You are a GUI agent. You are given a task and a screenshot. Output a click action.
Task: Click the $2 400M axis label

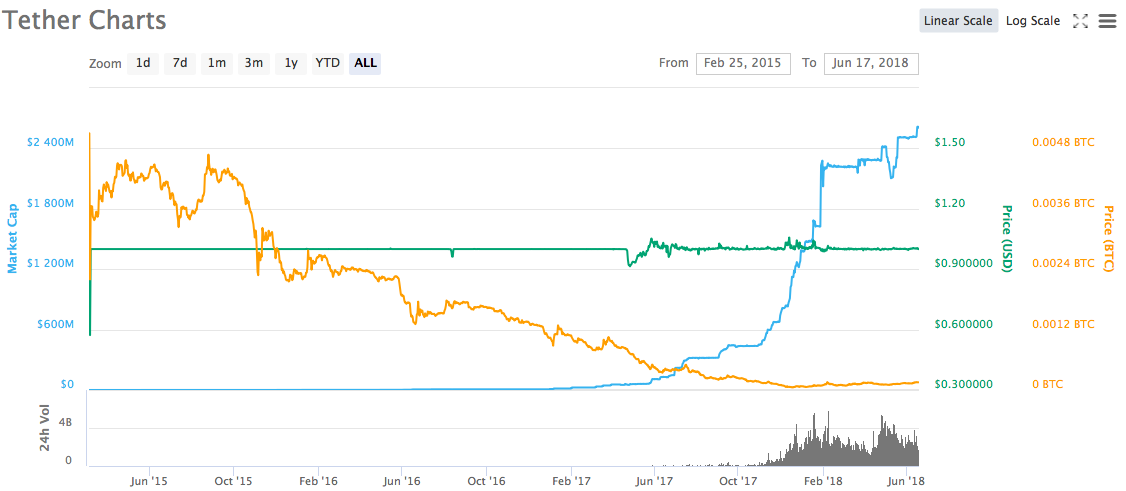50,142
